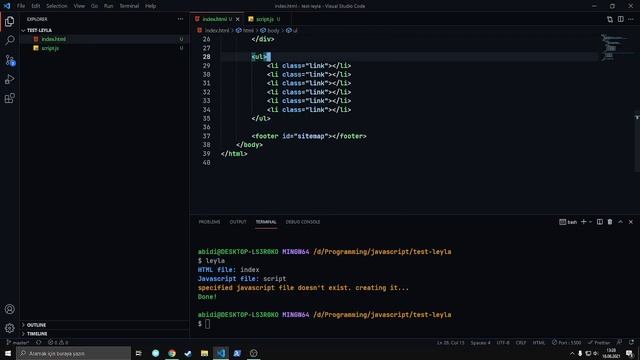Open the Manage gear menu
640x360 pixels.
[9, 327]
